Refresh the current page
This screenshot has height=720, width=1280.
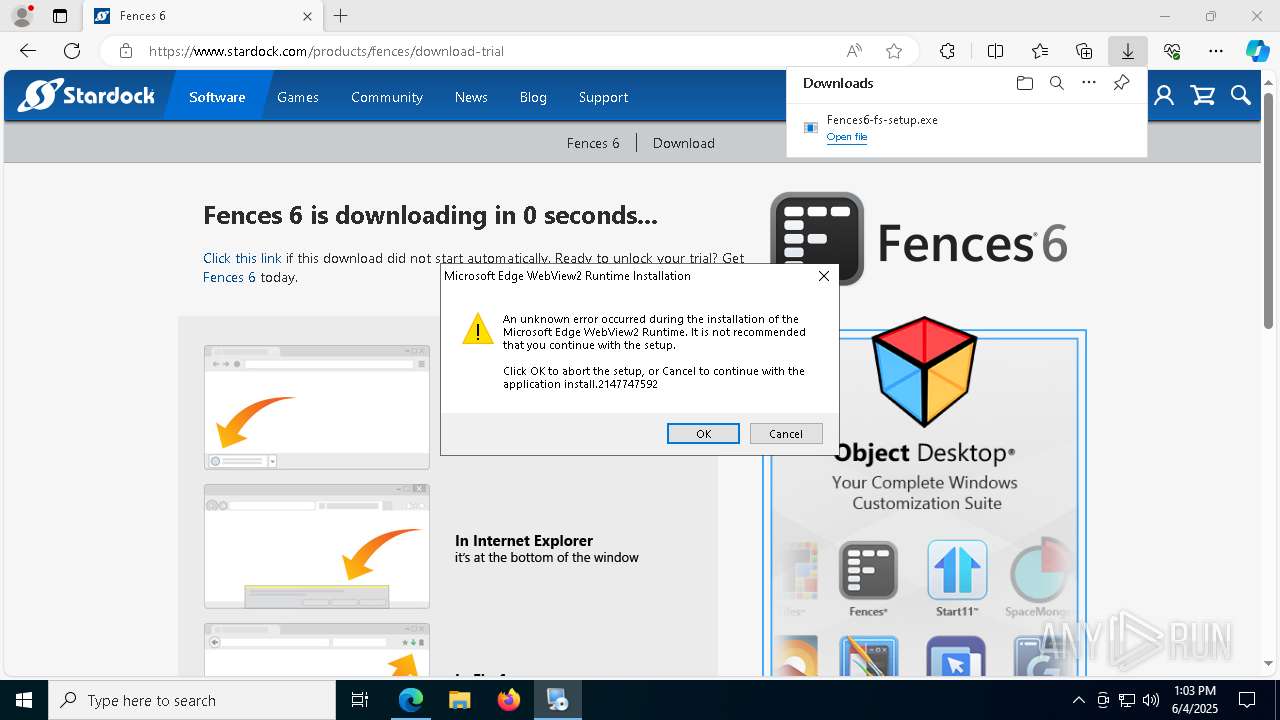point(72,51)
